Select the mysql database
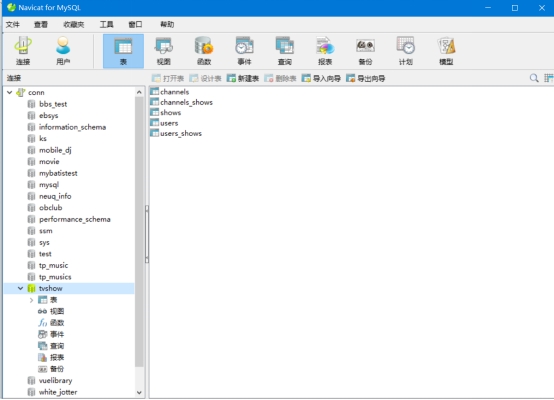 click(49, 185)
